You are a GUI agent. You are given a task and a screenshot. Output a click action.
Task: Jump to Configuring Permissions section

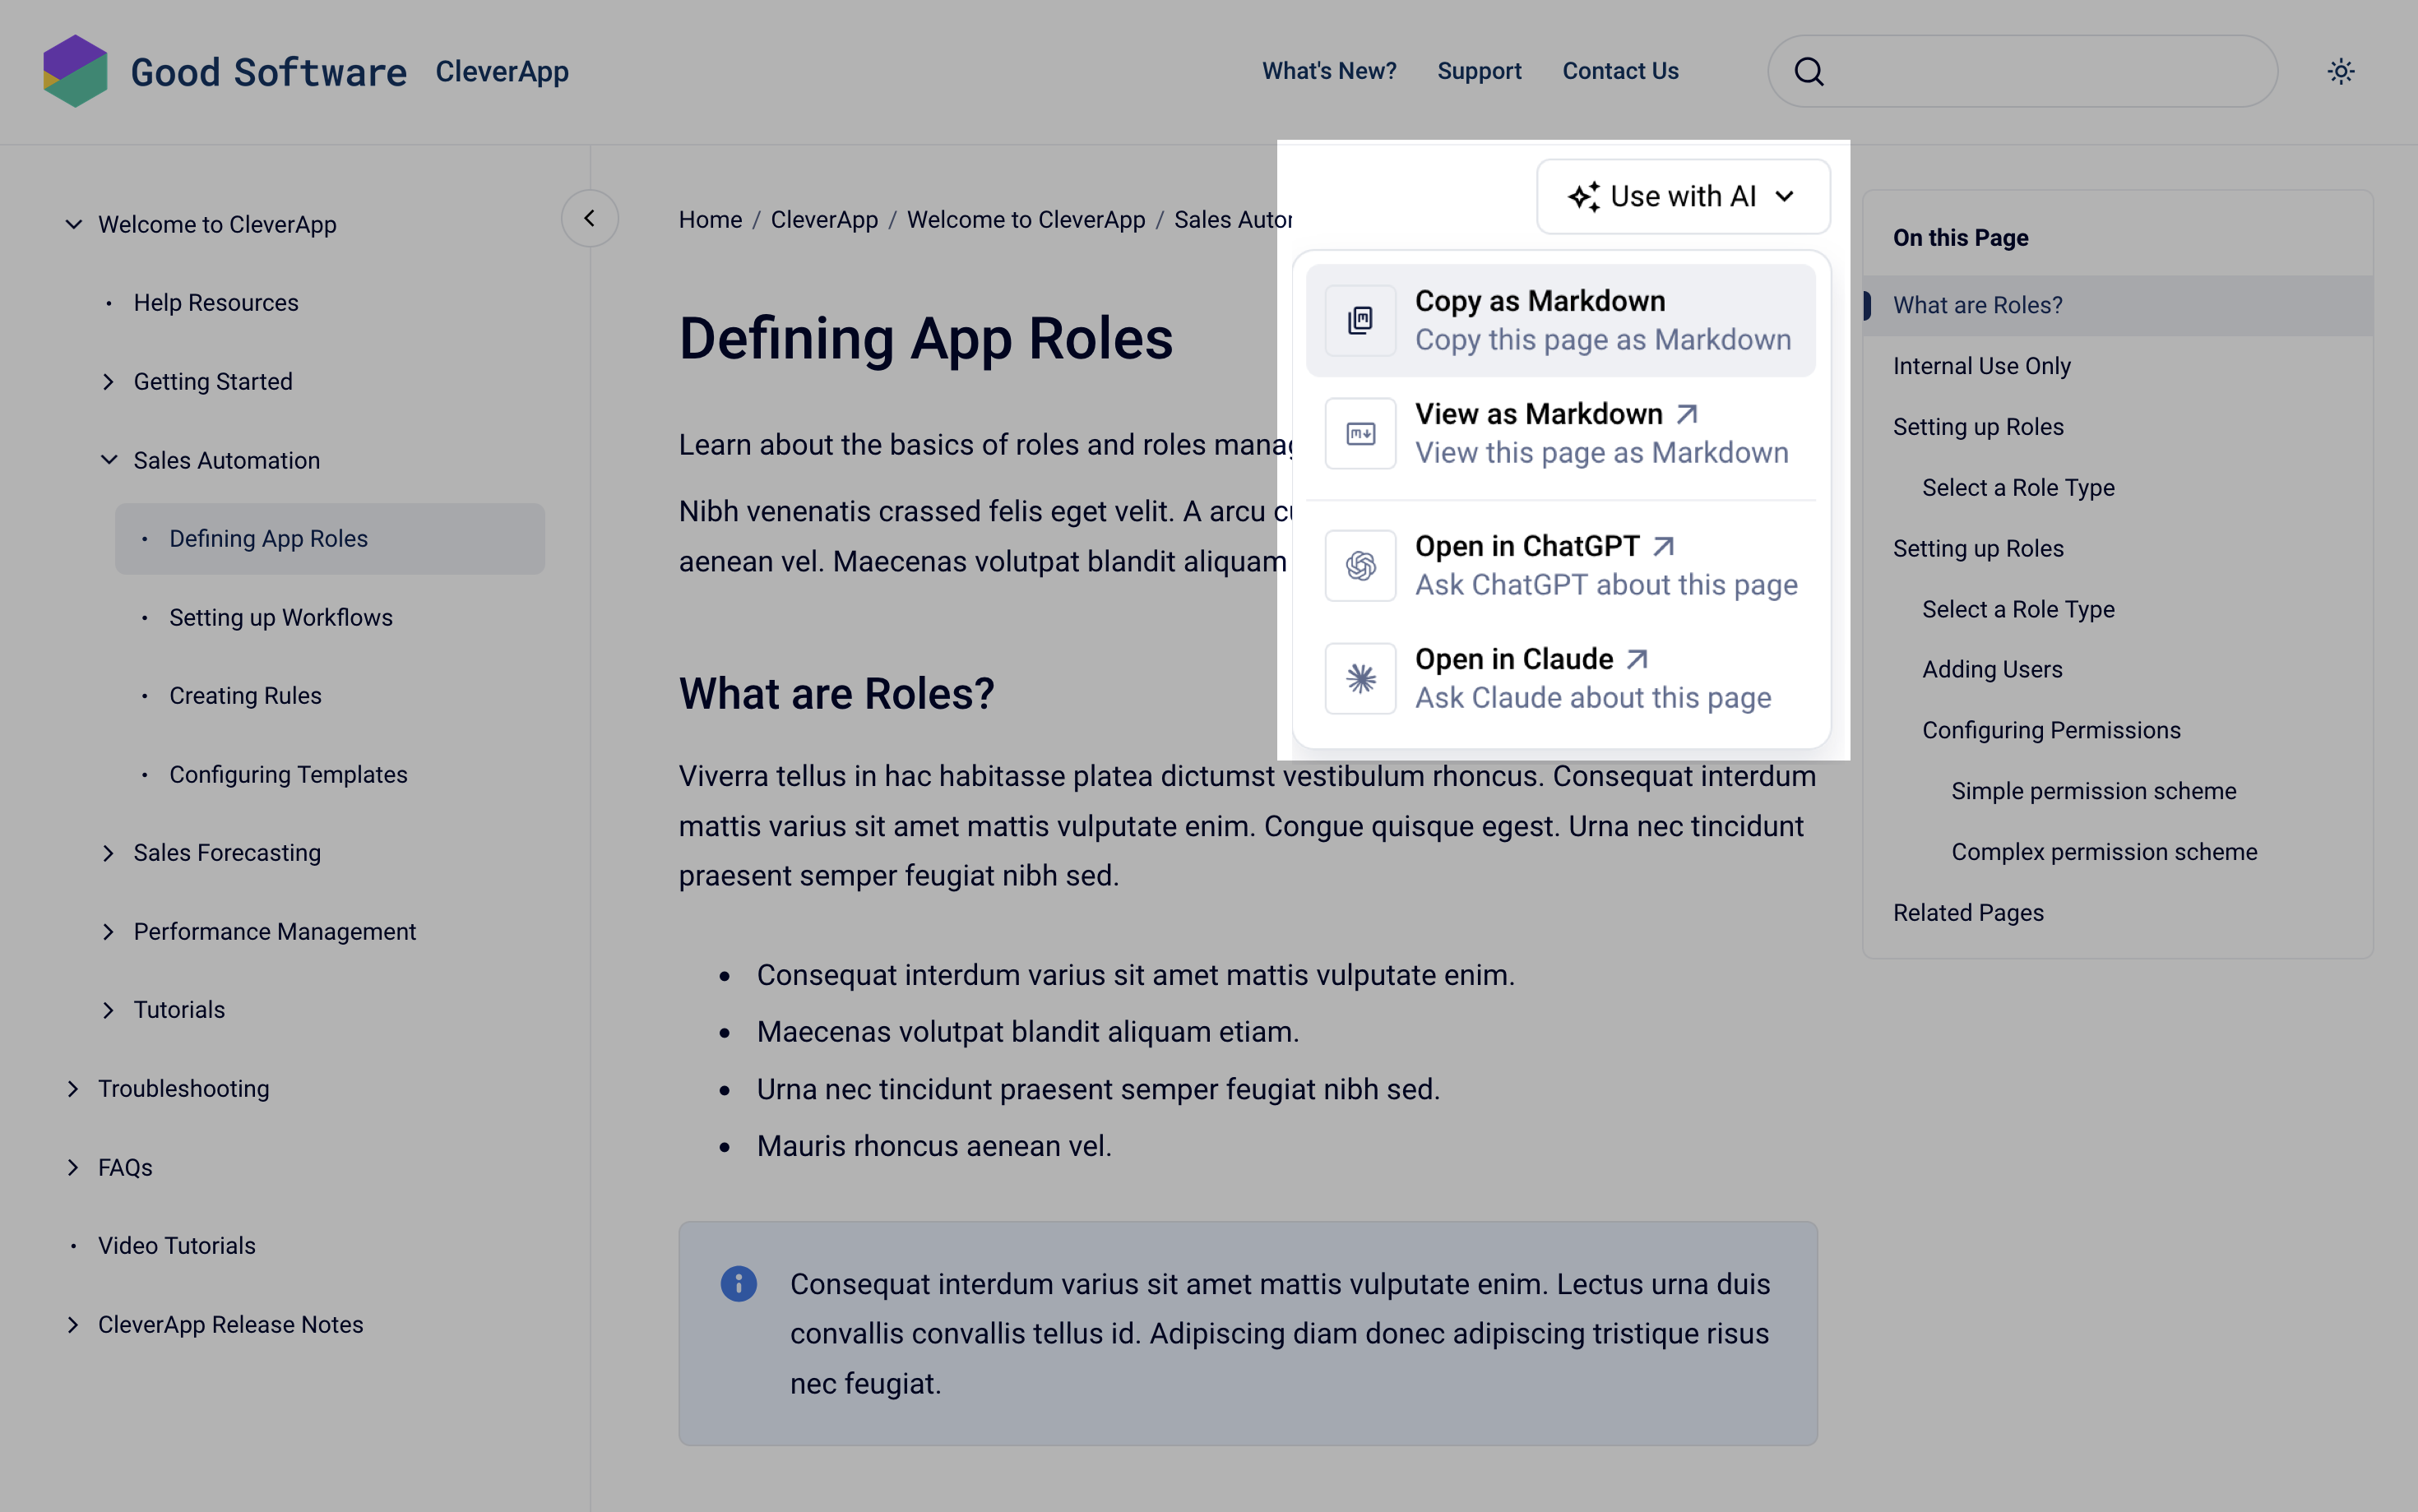(2051, 730)
